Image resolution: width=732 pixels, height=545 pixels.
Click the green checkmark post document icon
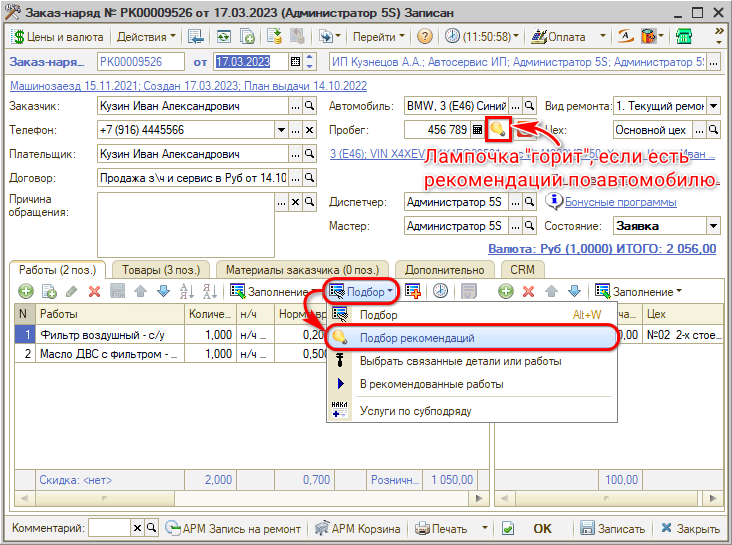(x=508, y=527)
